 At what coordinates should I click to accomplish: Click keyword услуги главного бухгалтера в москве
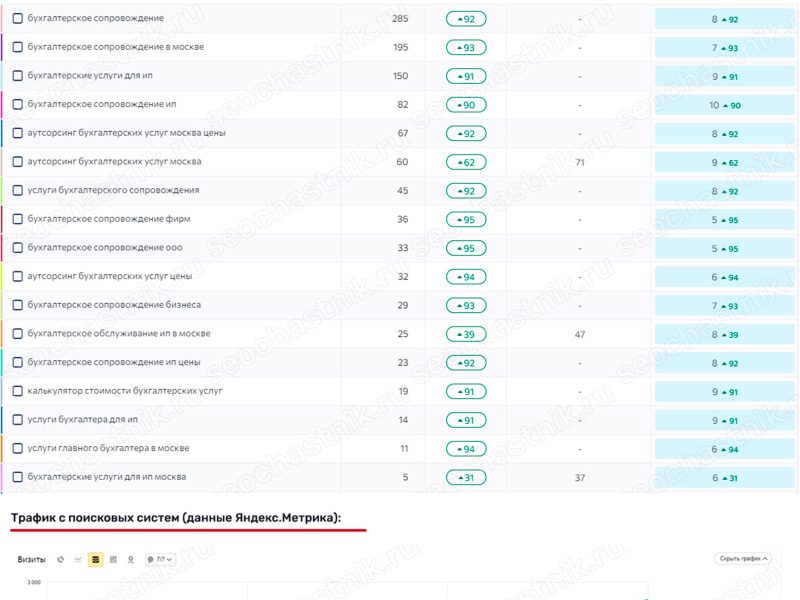[108, 448]
